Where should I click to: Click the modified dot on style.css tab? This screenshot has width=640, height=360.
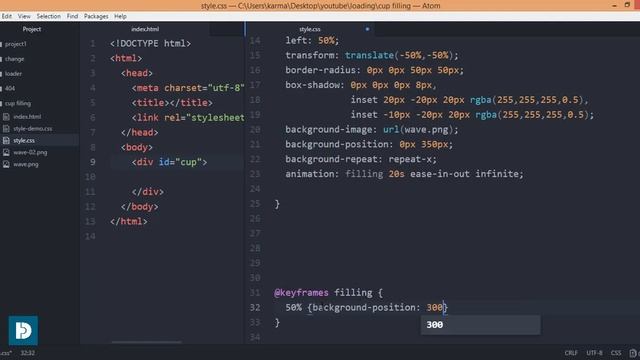(367, 29)
